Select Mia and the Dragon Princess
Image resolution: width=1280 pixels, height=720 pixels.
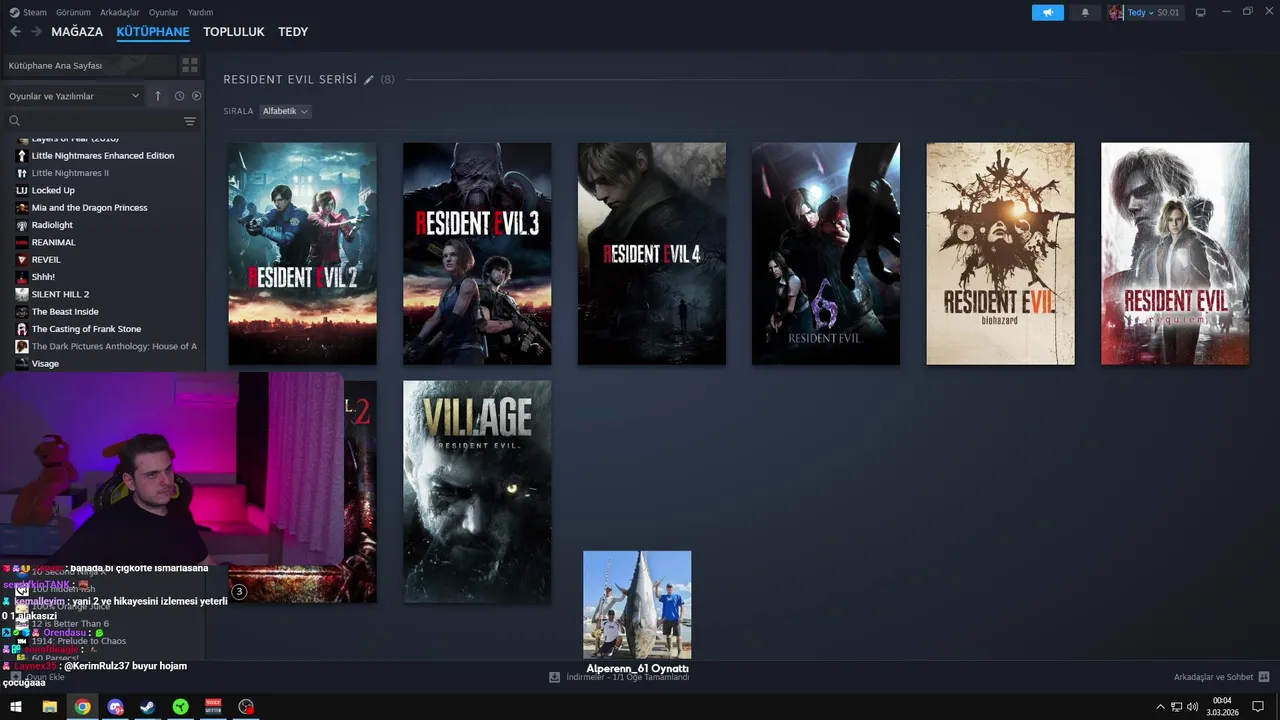(x=89, y=208)
